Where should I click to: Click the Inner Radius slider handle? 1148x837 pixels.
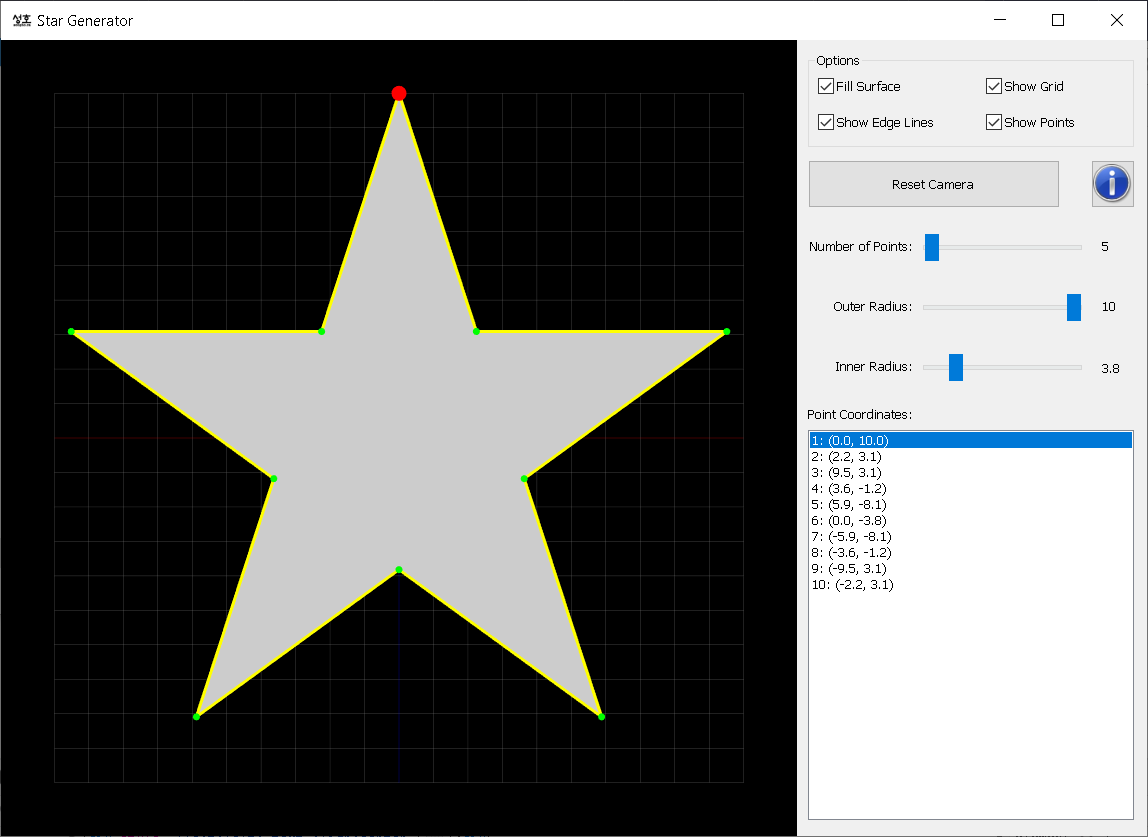[x=956, y=367]
